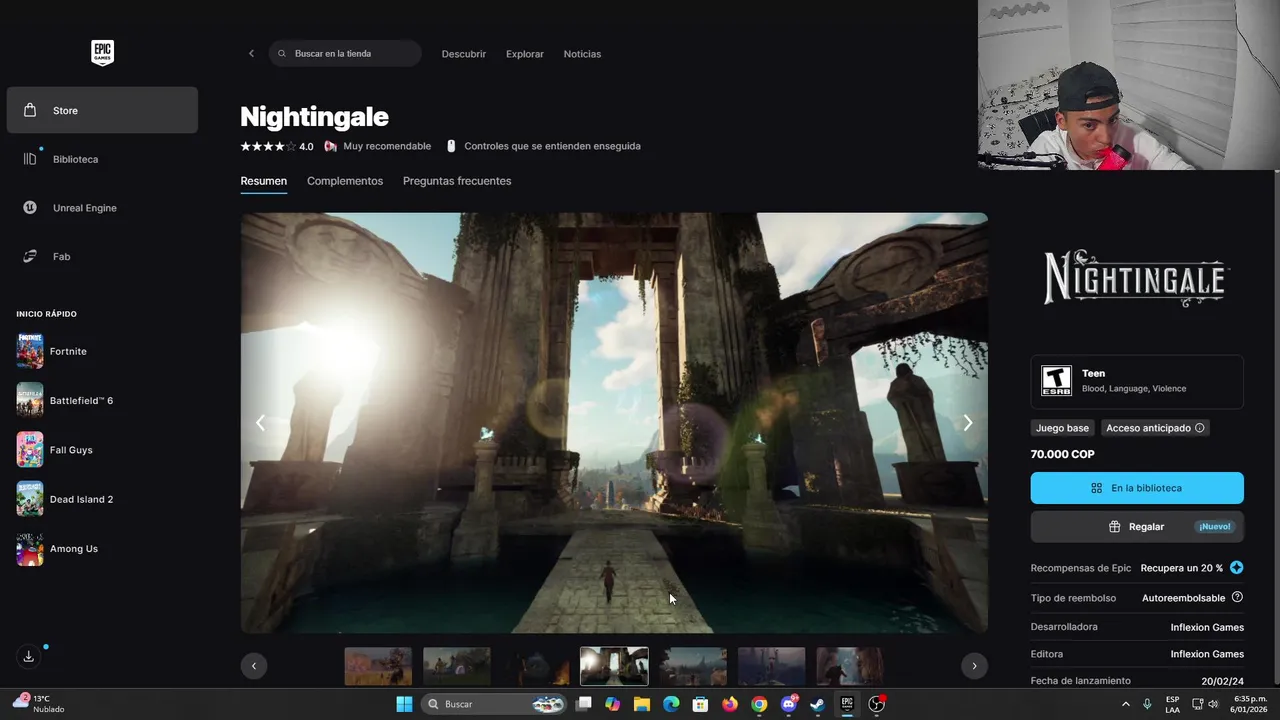
Task: Open Task View in the taskbar
Action: pos(584,704)
